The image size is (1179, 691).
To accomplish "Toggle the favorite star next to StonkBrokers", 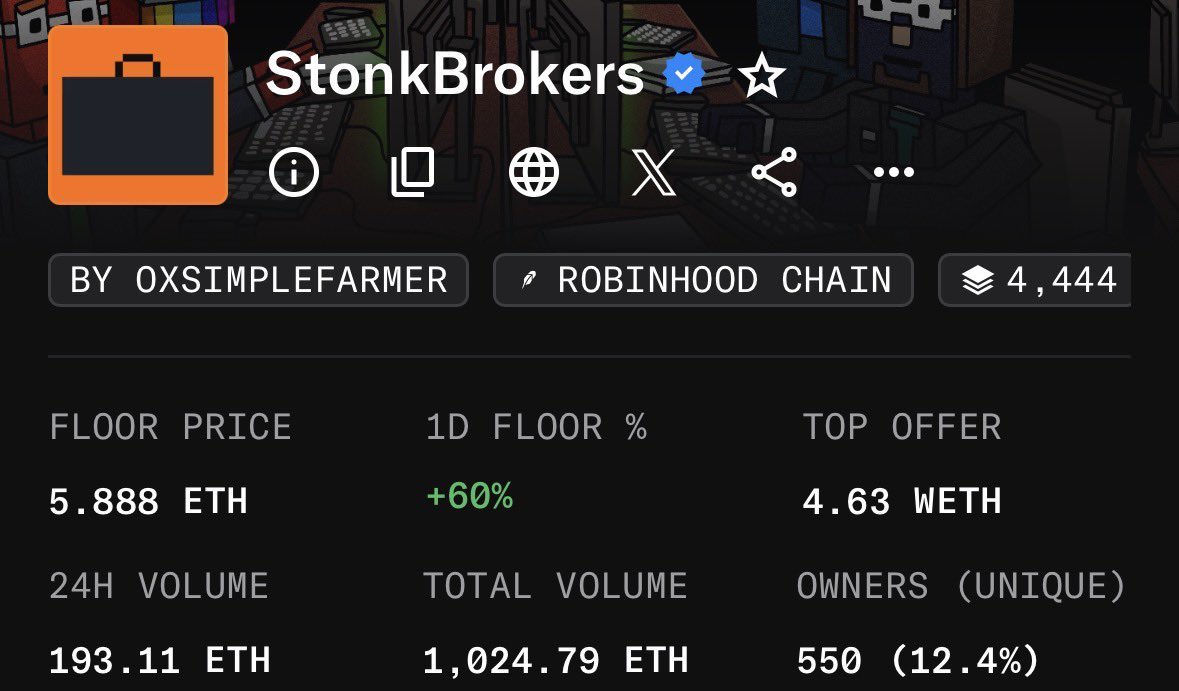I will pos(762,76).
